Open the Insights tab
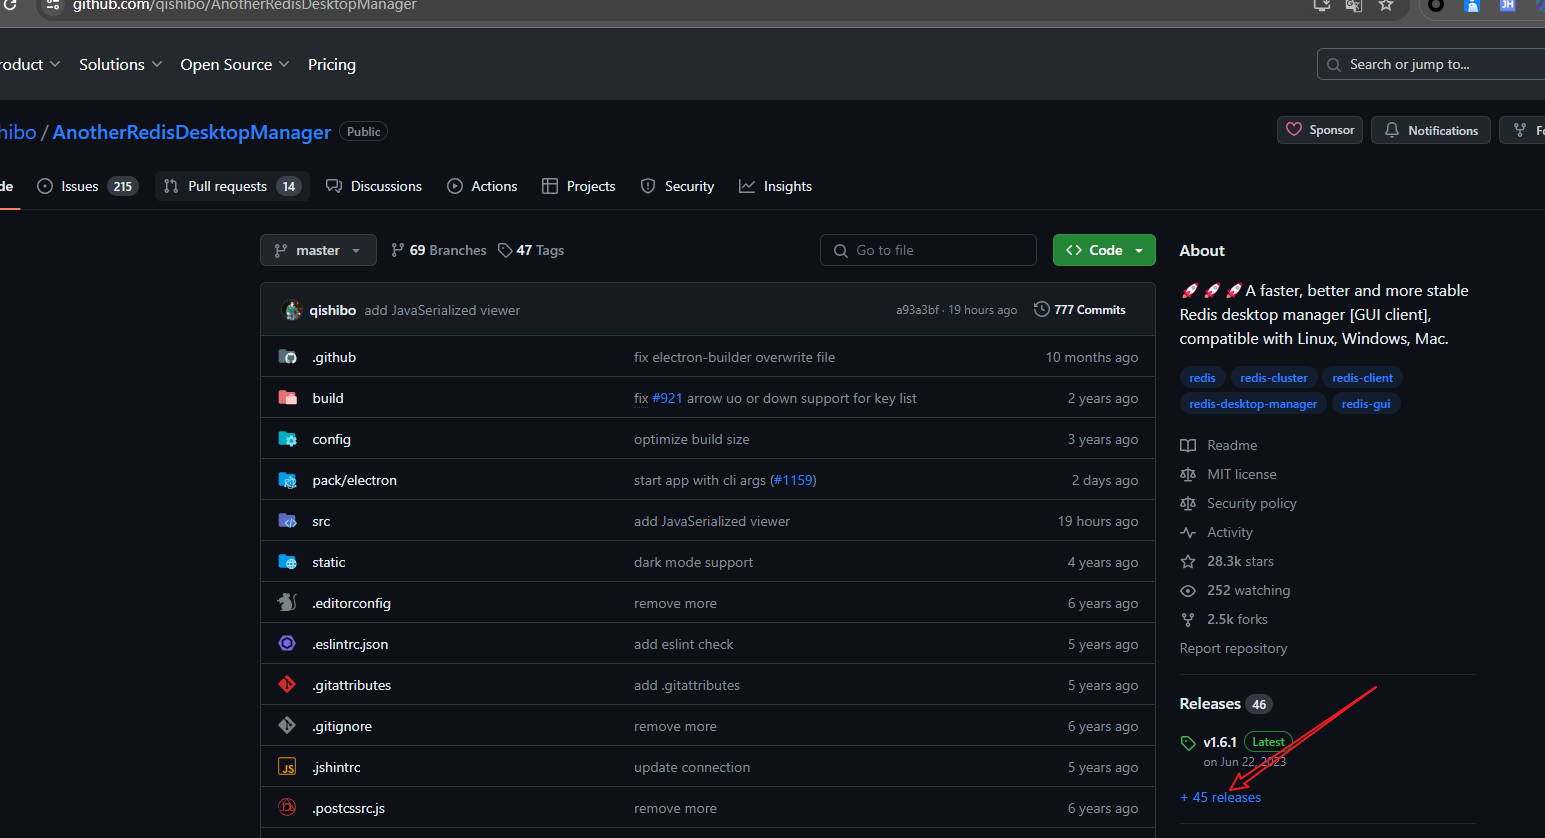Screen dimensions: 1545x838 click(775, 186)
